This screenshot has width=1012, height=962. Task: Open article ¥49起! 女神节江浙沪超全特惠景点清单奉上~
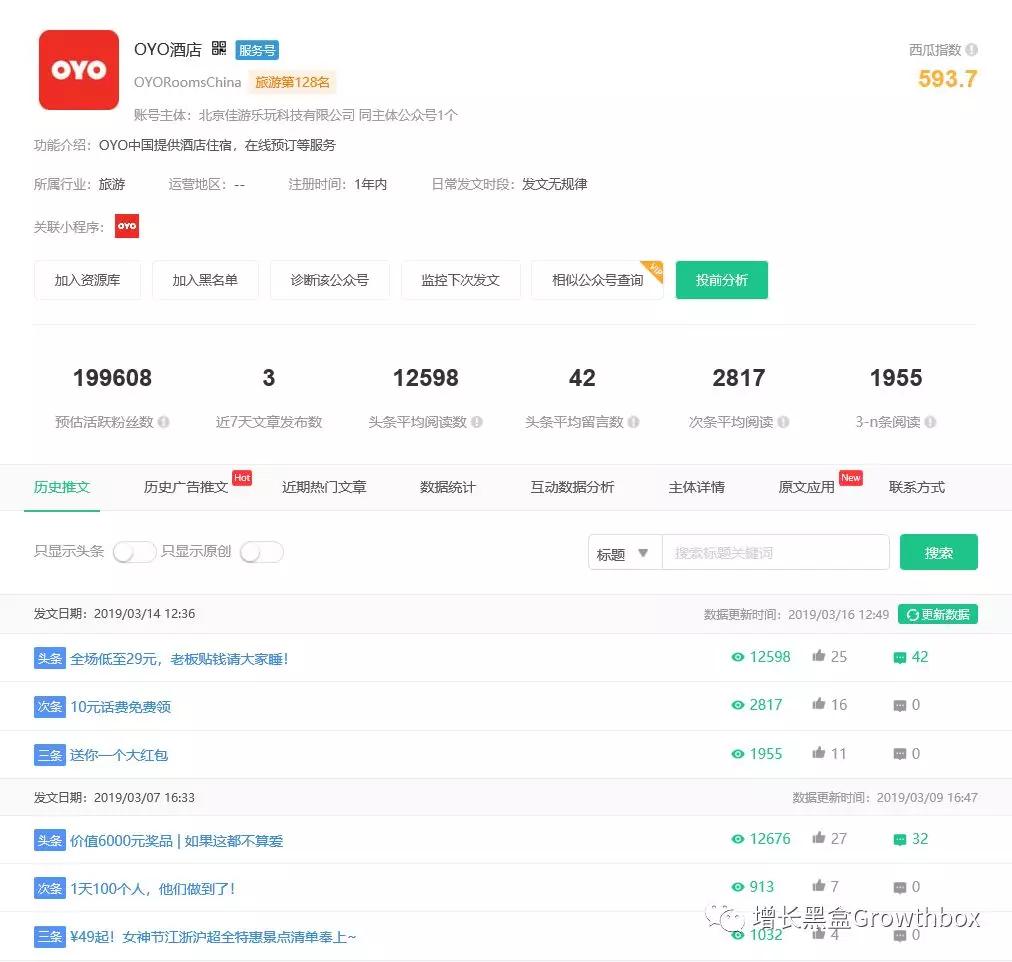click(x=213, y=937)
